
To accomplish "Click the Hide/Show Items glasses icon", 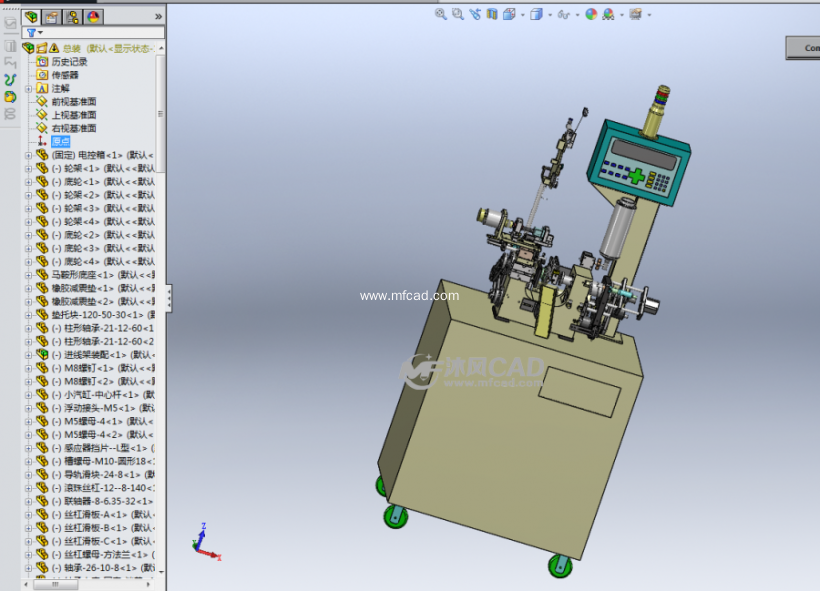I will (x=563, y=15).
